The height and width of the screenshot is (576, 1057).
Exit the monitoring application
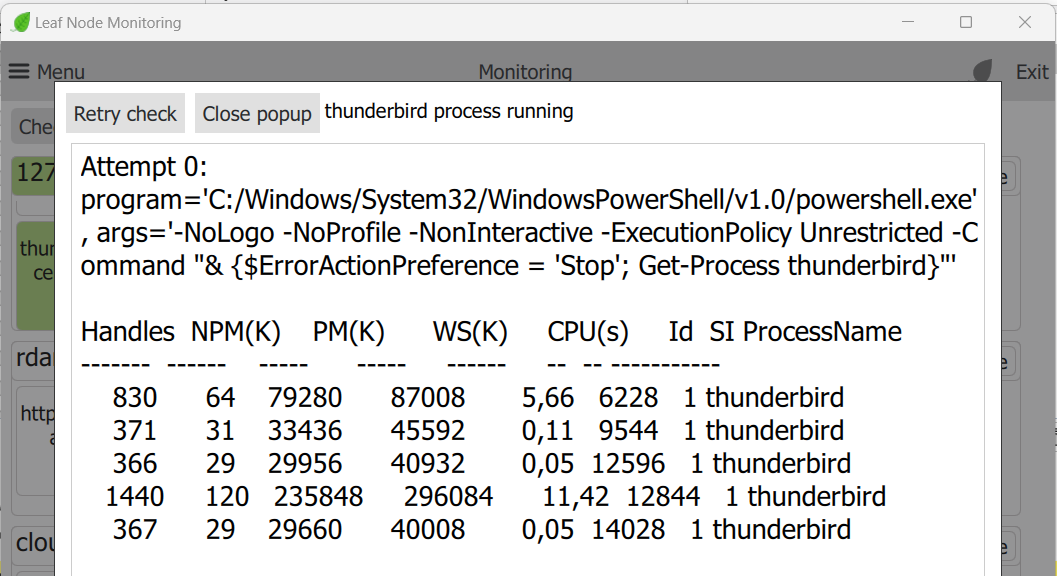(1032, 72)
